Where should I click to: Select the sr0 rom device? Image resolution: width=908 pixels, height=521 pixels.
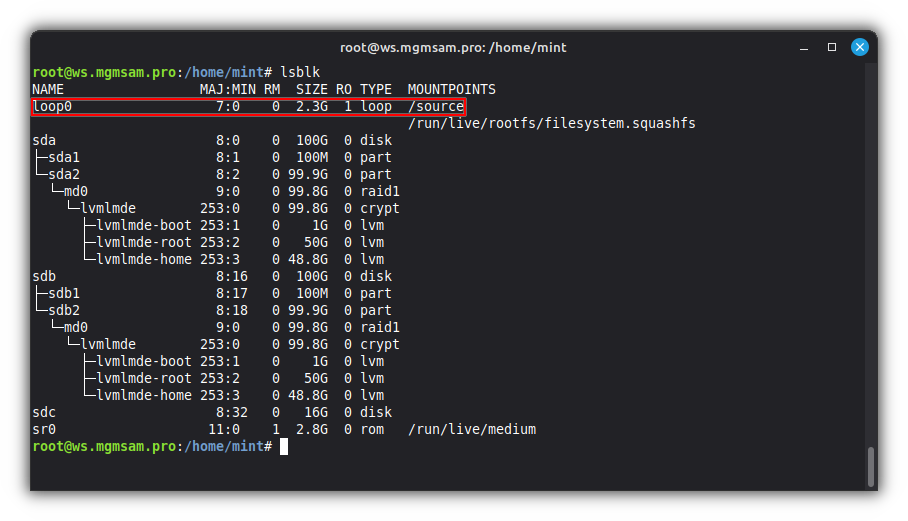click(44, 429)
